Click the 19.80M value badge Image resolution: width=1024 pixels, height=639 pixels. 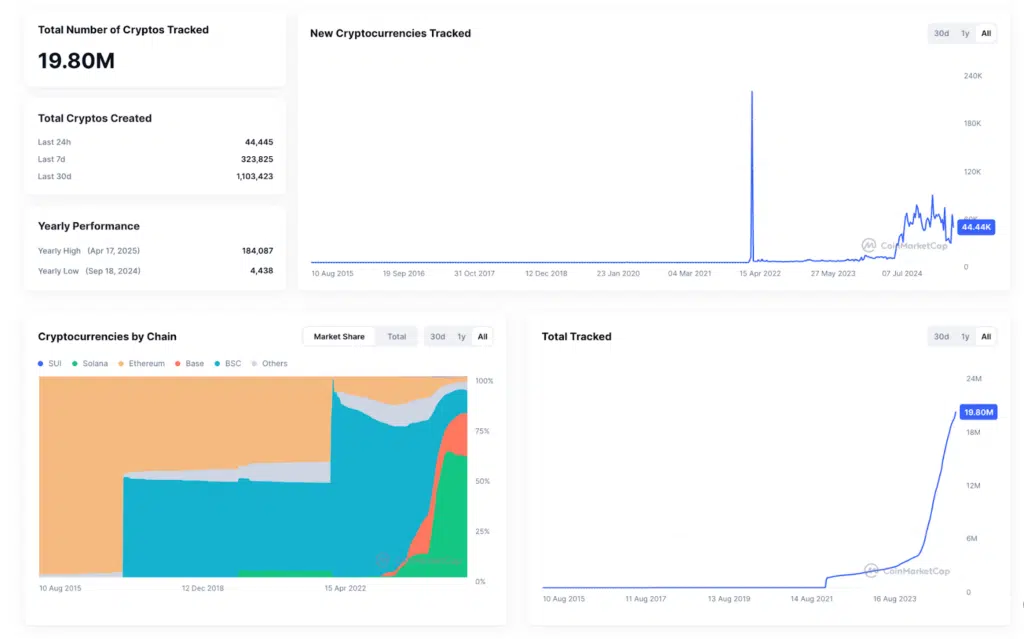coord(977,411)
